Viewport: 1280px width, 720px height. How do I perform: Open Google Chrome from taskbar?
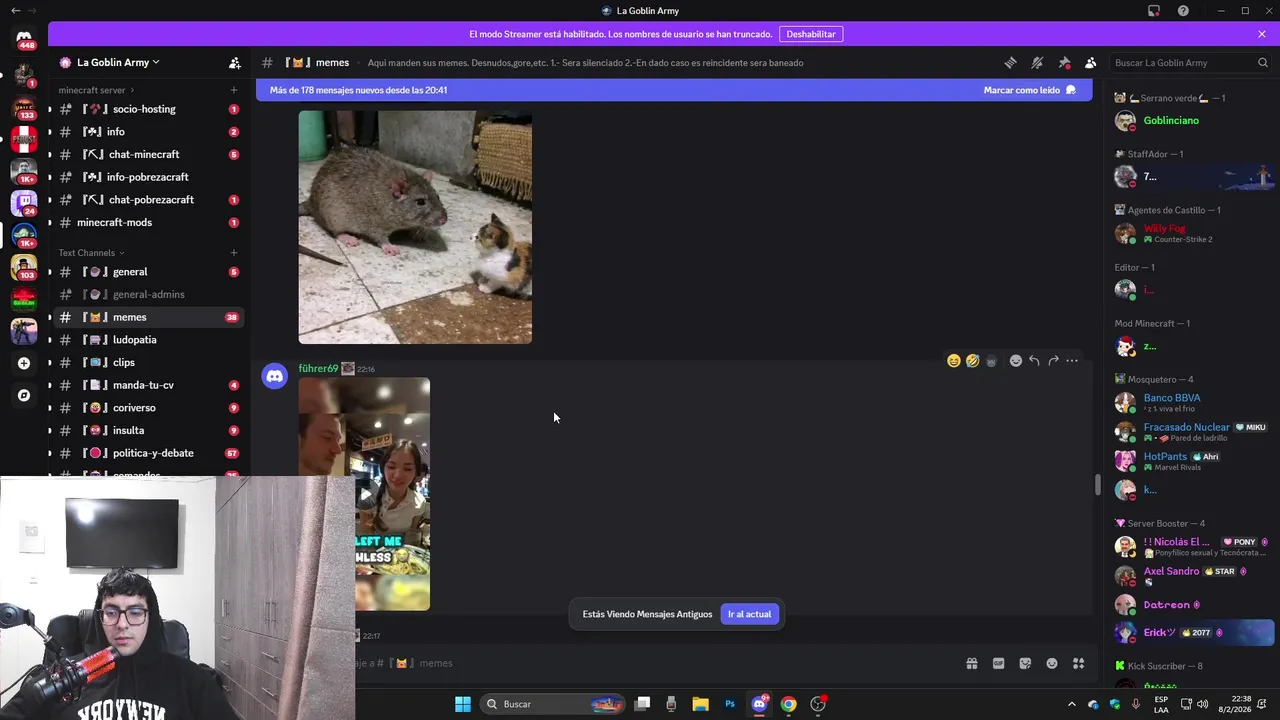[789, 704]
